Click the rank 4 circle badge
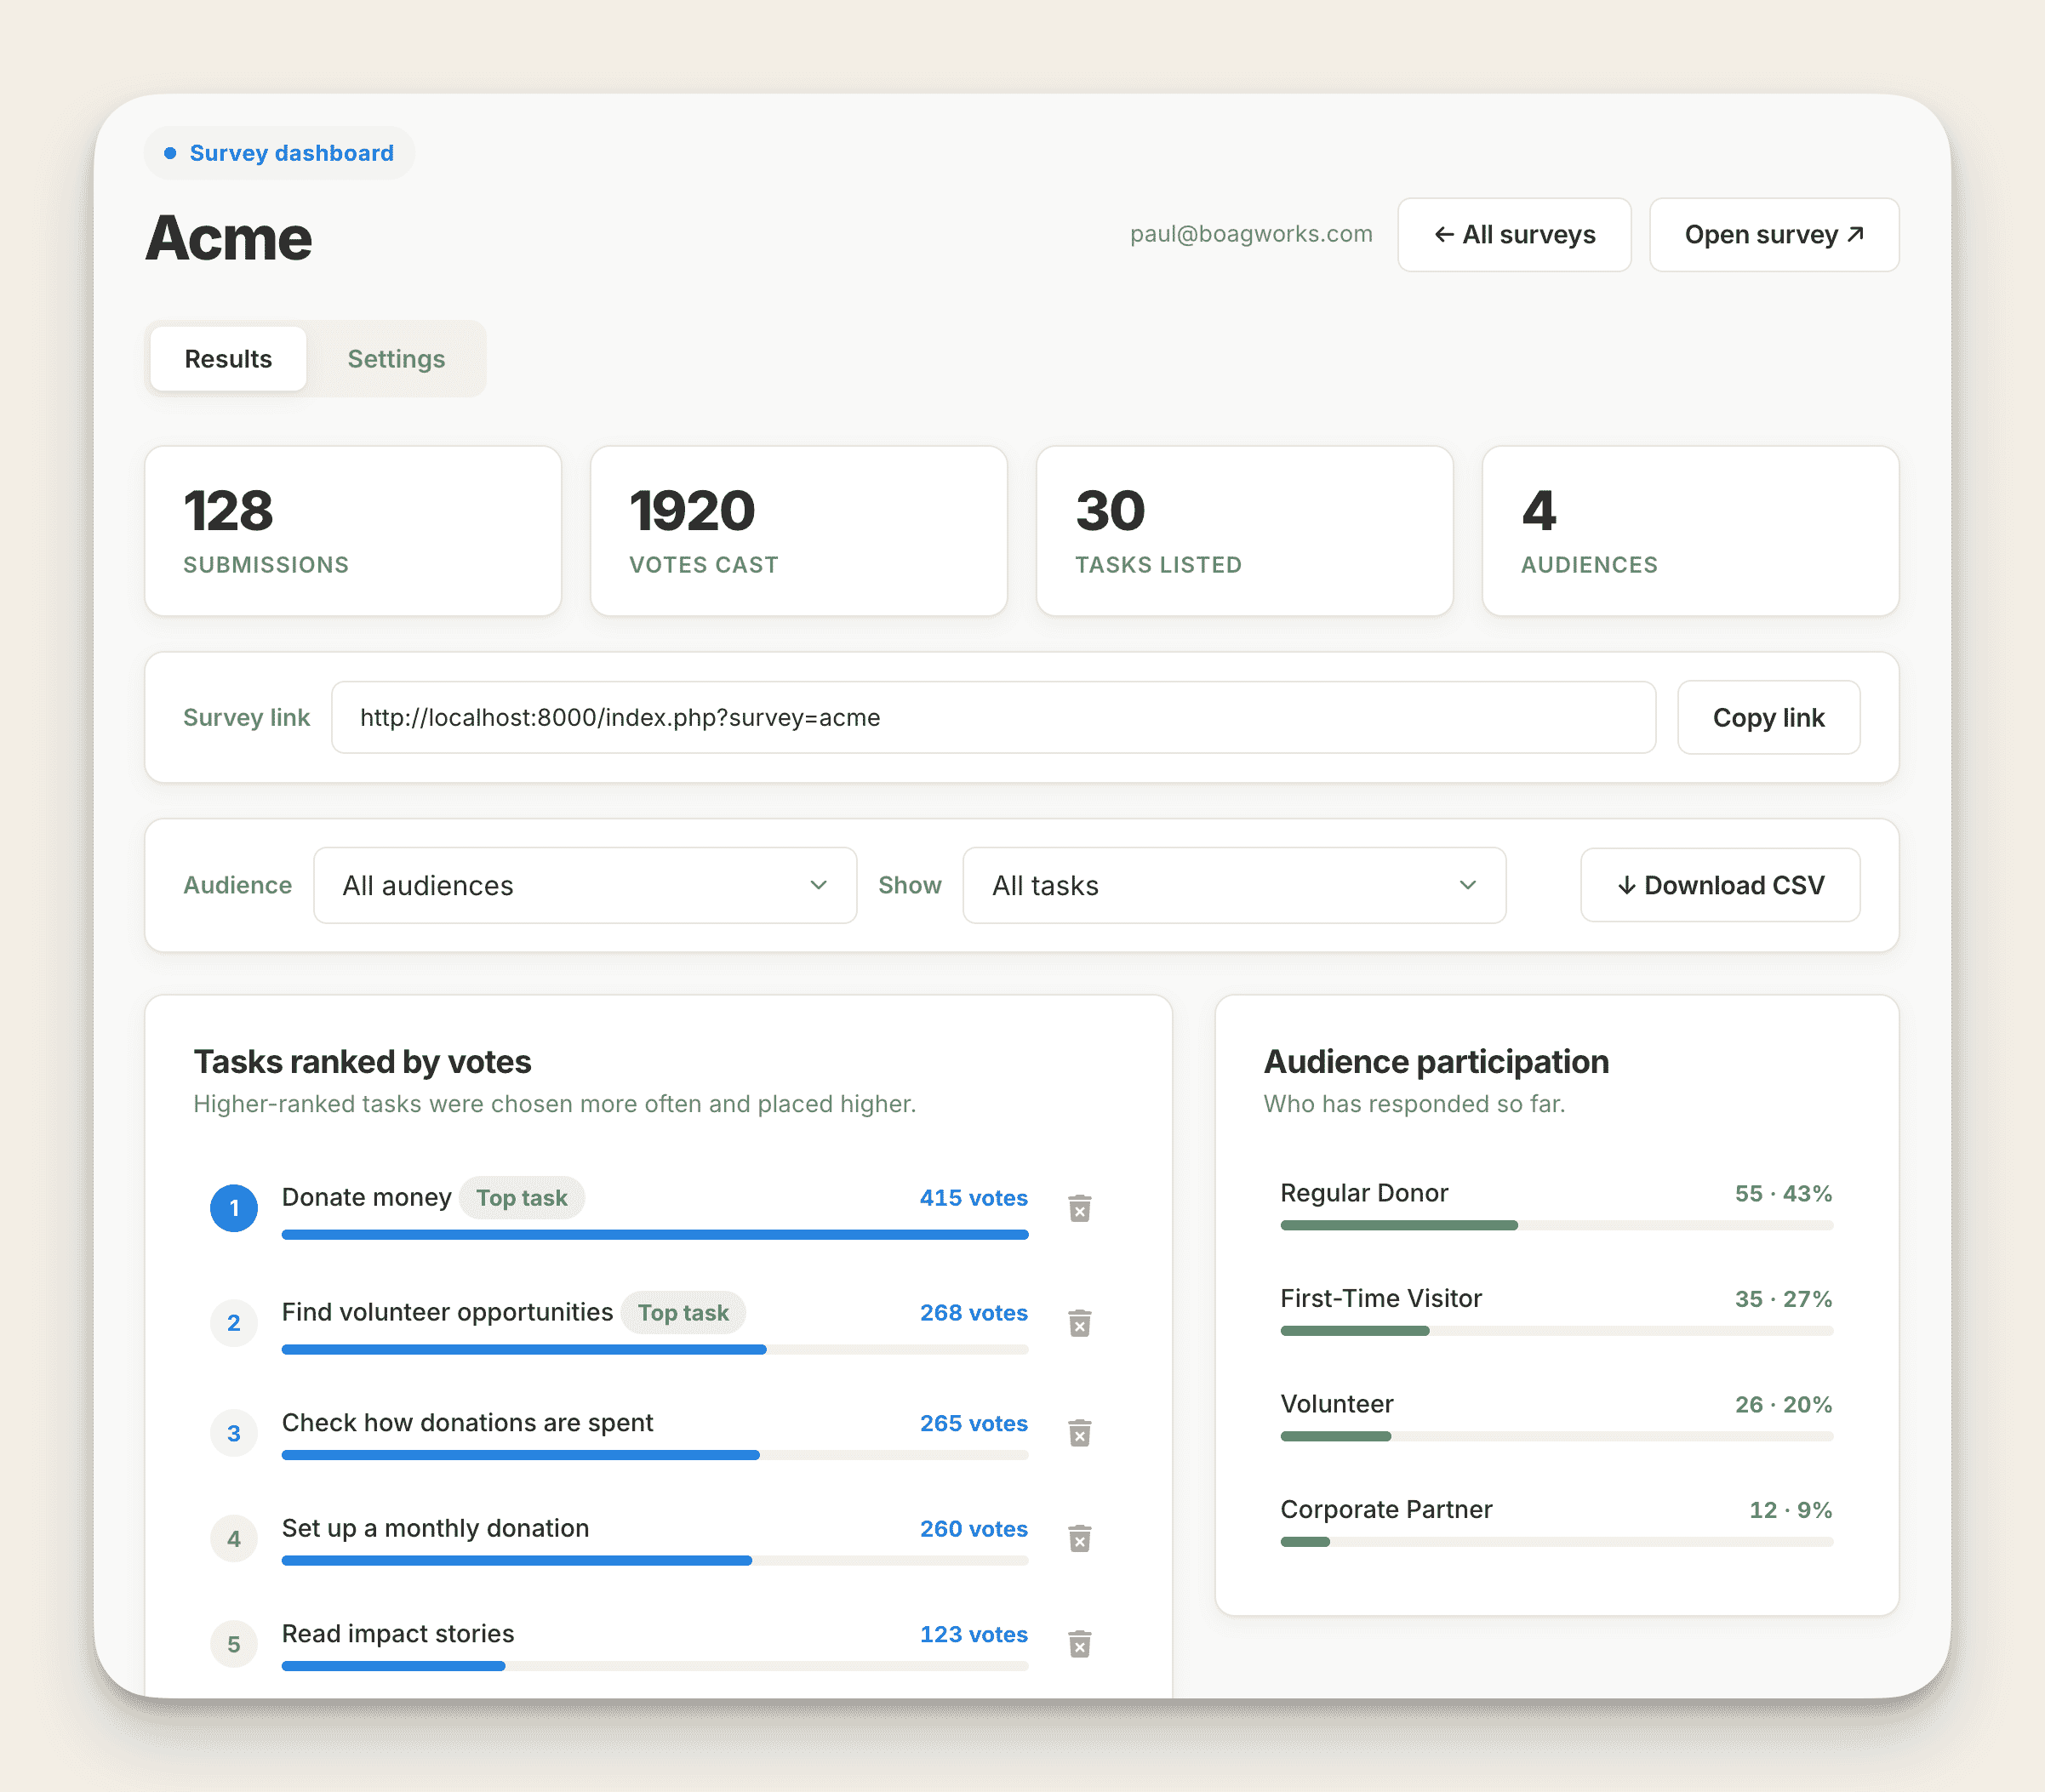This screenshot has width=2045, height=1792. [x=234, y=1539]
